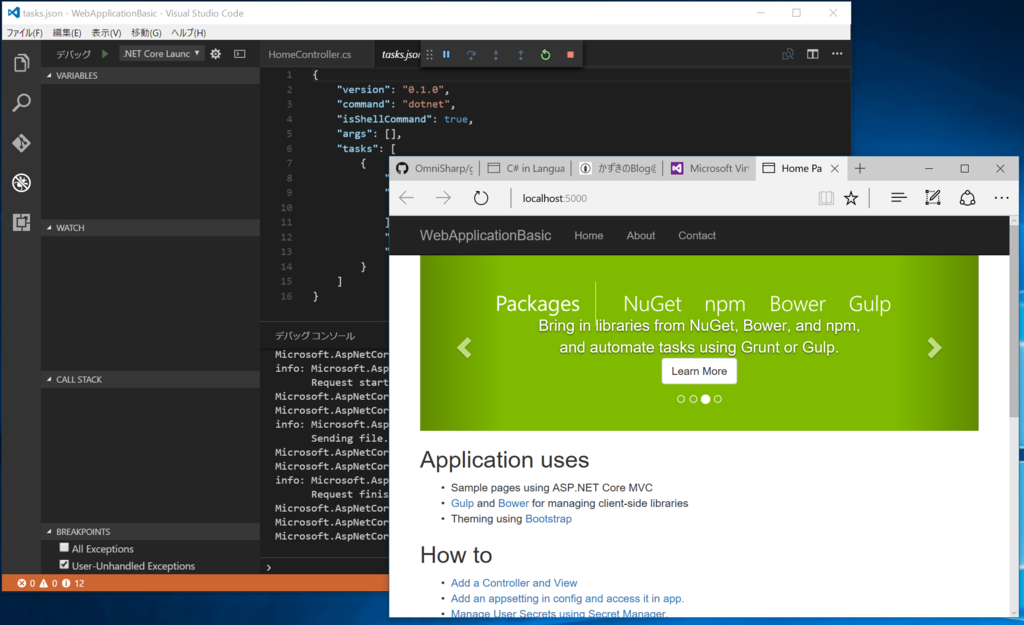Image resolution: width=1024 pixels, height=625 pixels.
Task: Click the WebApplicationBasic brand link
Action: pyautogui.click(x=485, y=236)
